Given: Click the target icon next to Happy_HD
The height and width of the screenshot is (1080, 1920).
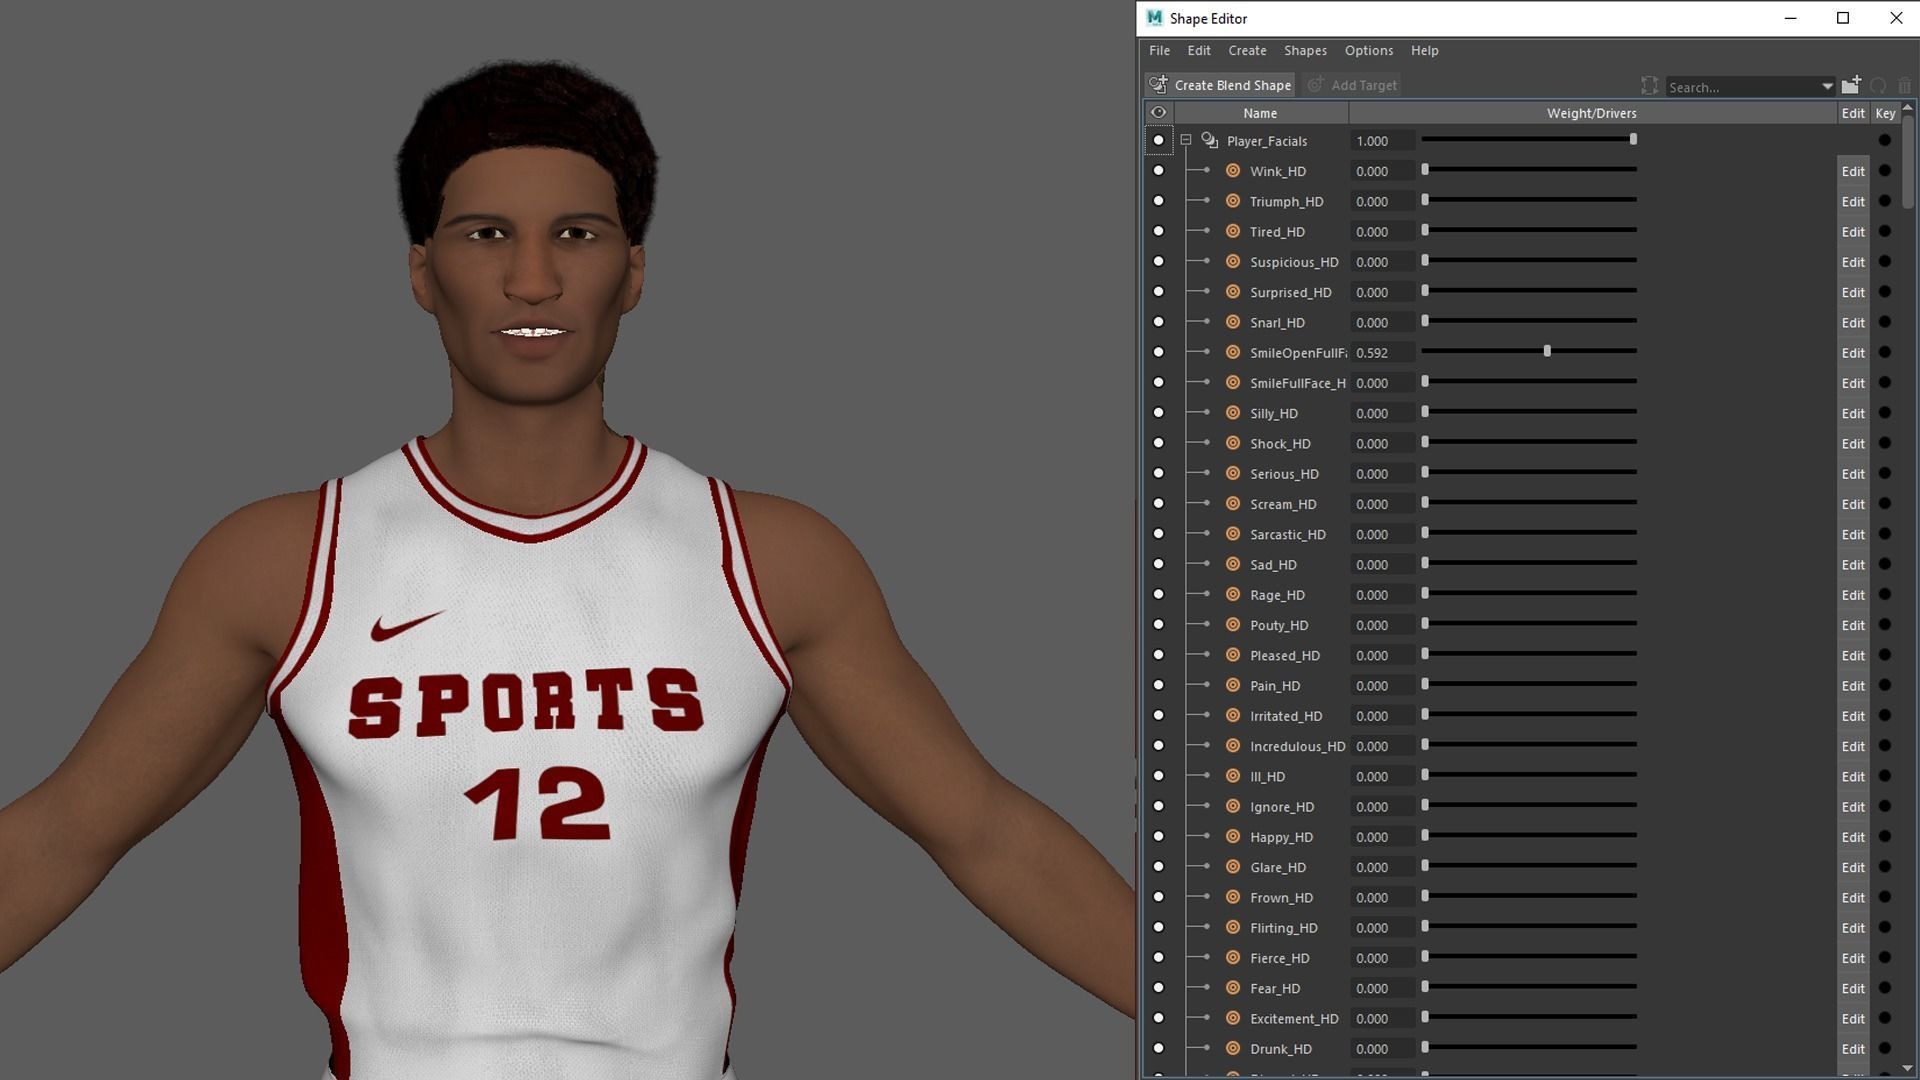Looking at the screenshot, I should click(1233, 836).
